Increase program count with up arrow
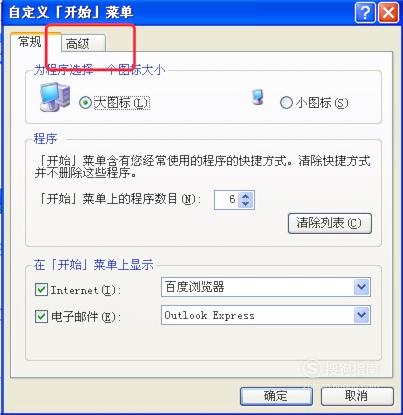This screenshot has width=403, height=415. [246, 196]
